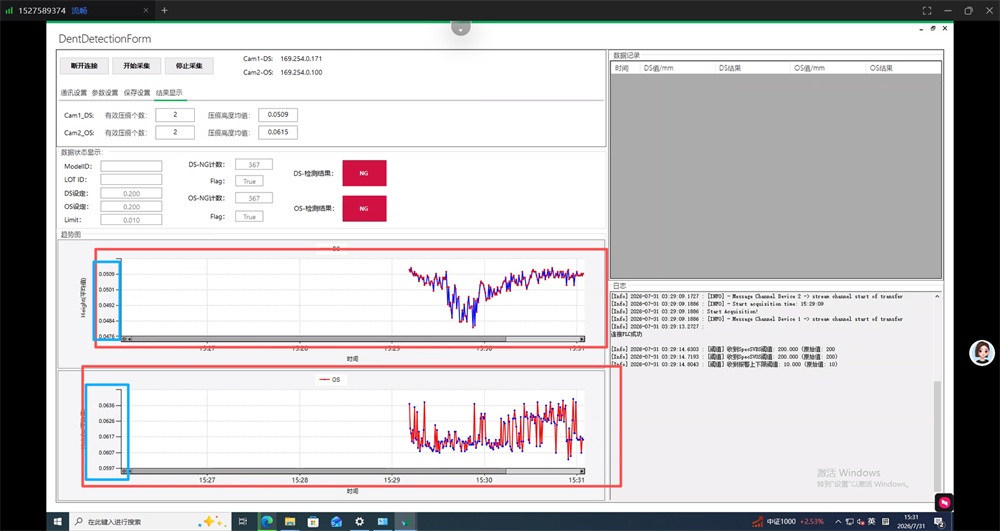
Task: Open the assistant avatar icon on the right edge
Action: (982, 353)
